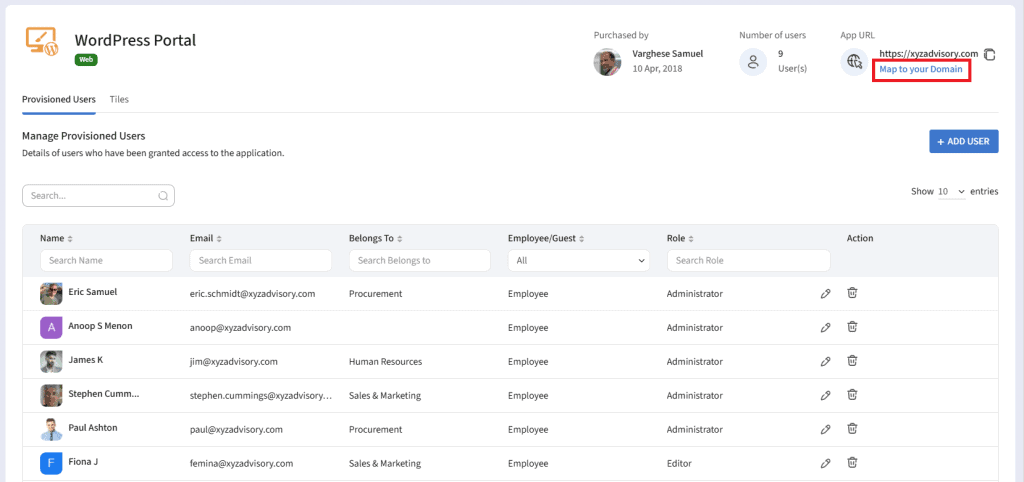
Task: Delete Anoop S Menon from provisioned users
Action: click(852, 327)
